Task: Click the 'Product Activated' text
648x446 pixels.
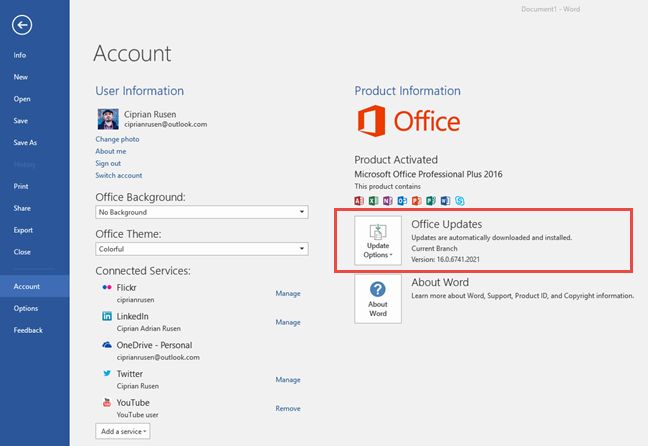Action: point(396,160)
